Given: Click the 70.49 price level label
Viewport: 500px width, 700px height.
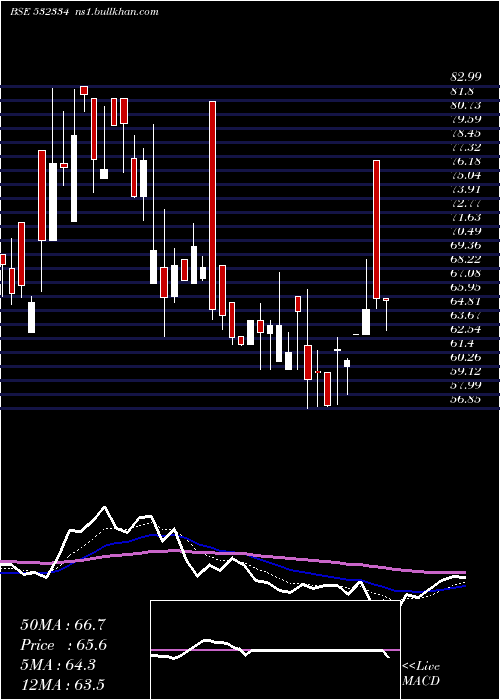Looking at the screenshot, I should (466, 231).
